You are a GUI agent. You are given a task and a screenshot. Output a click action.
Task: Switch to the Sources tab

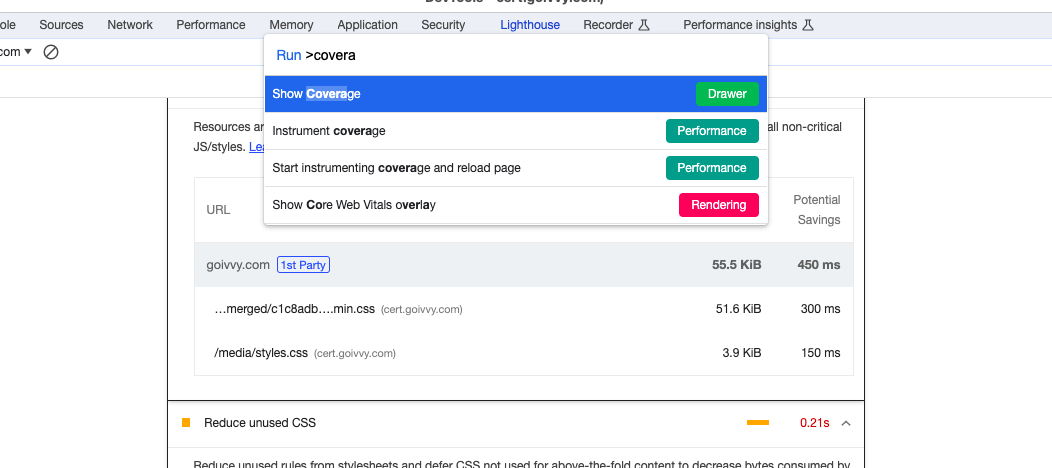[x=61, y=25]
